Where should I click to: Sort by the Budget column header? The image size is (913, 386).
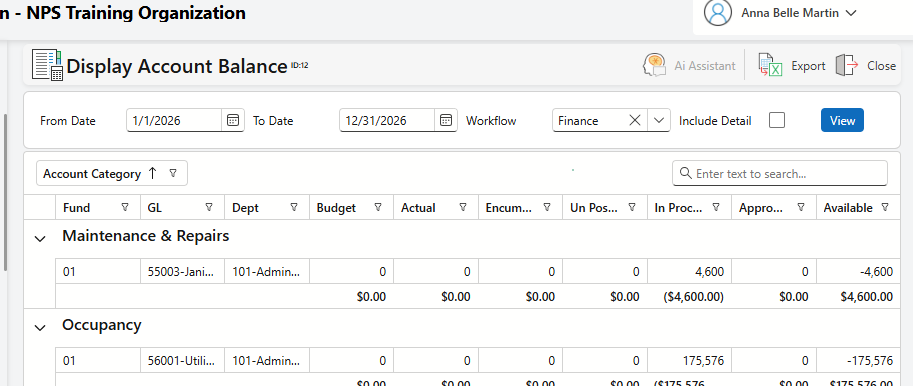[336, 208]
